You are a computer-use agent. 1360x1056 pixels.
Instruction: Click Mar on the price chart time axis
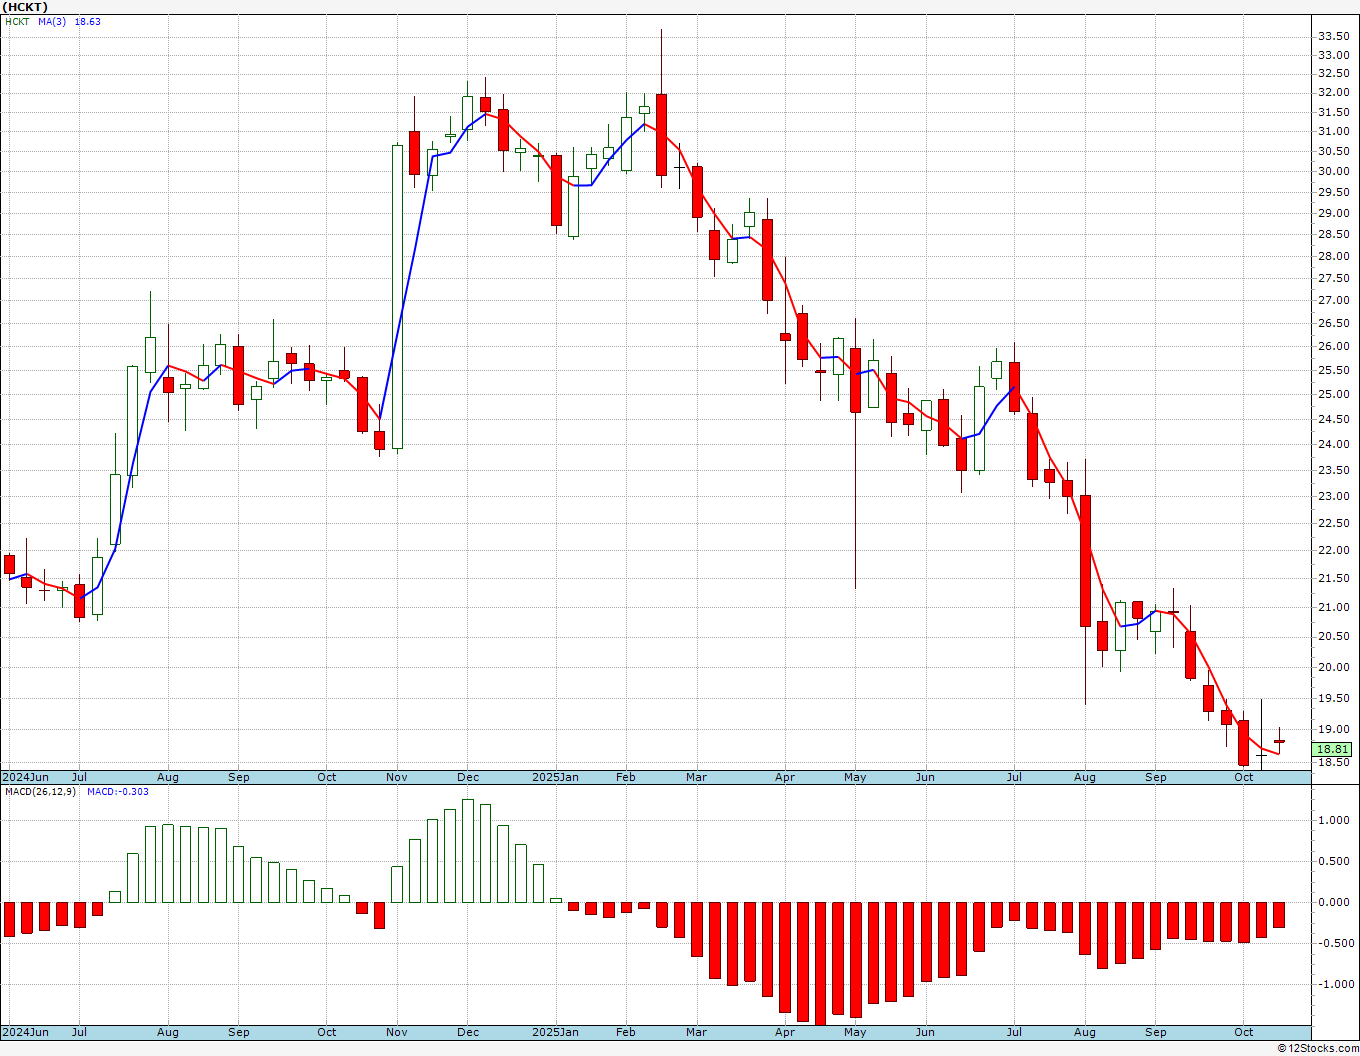(696, 777)
